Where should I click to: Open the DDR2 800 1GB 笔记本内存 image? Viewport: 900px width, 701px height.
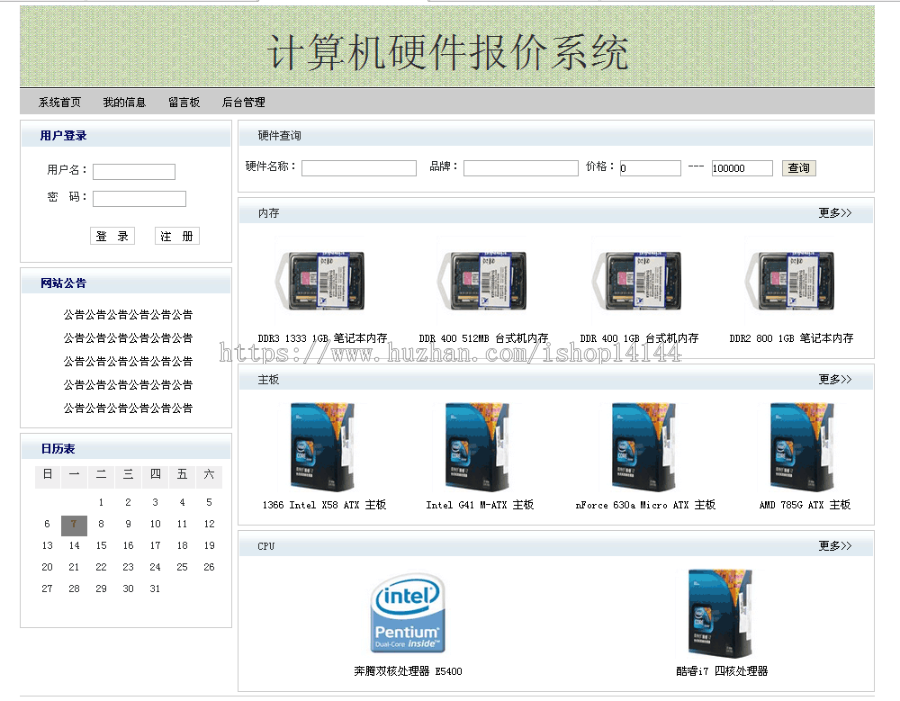[790, 281]
